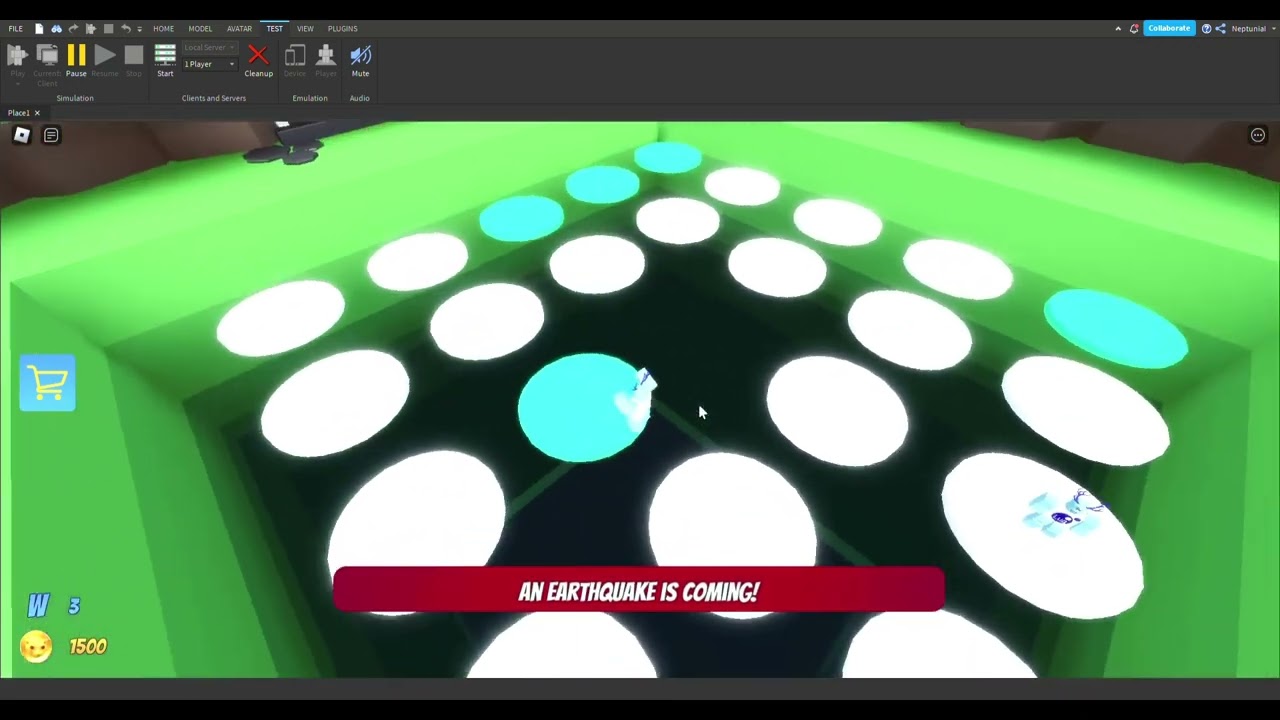Close the Place1 tab
Image resolution: width=1280 pixels, height=720 pixels.
click(37, 113)
